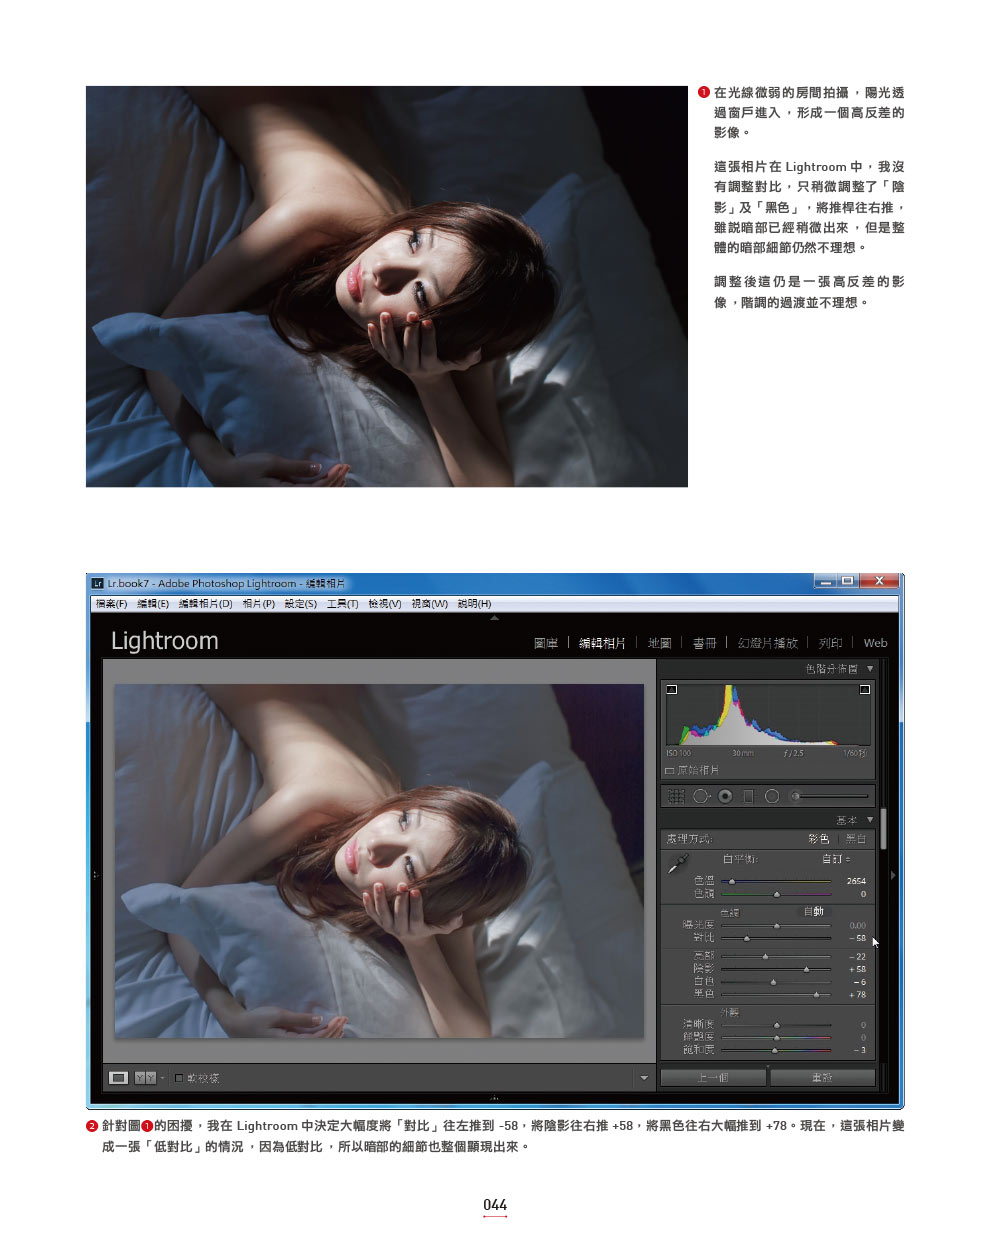Click the photo in Lightroom preview area
Viewport: 1000px width, 1238px height.
pyautogui.click(x=379, y=861)
